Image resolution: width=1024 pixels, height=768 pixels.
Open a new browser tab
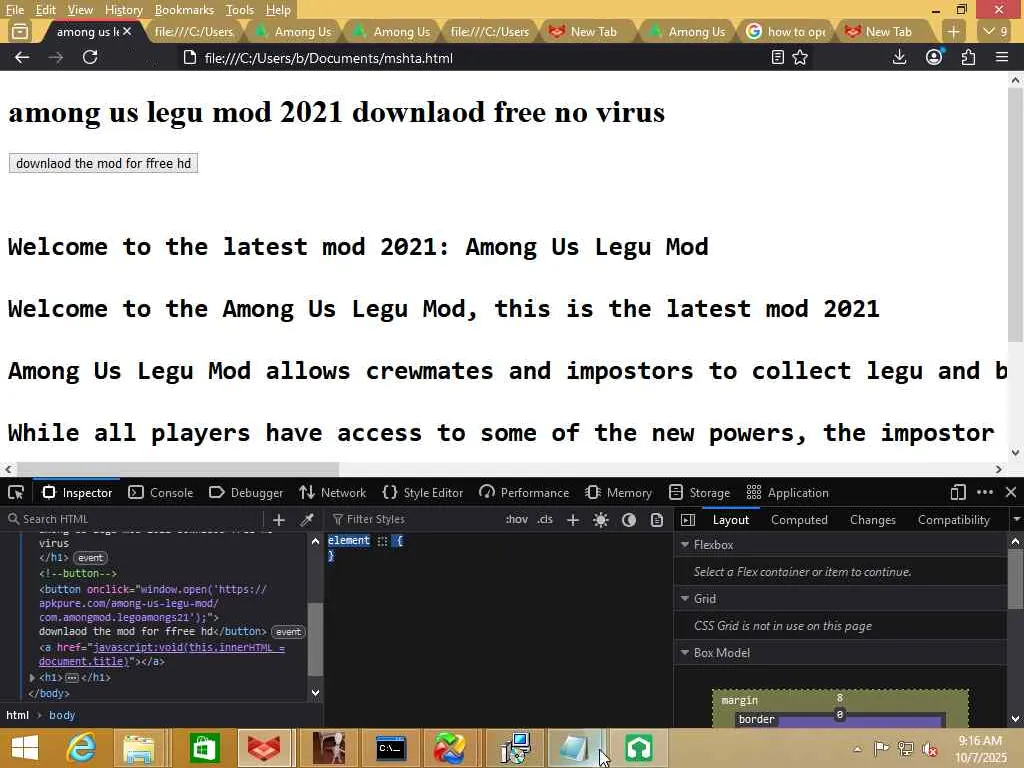(x=953, y=31)
